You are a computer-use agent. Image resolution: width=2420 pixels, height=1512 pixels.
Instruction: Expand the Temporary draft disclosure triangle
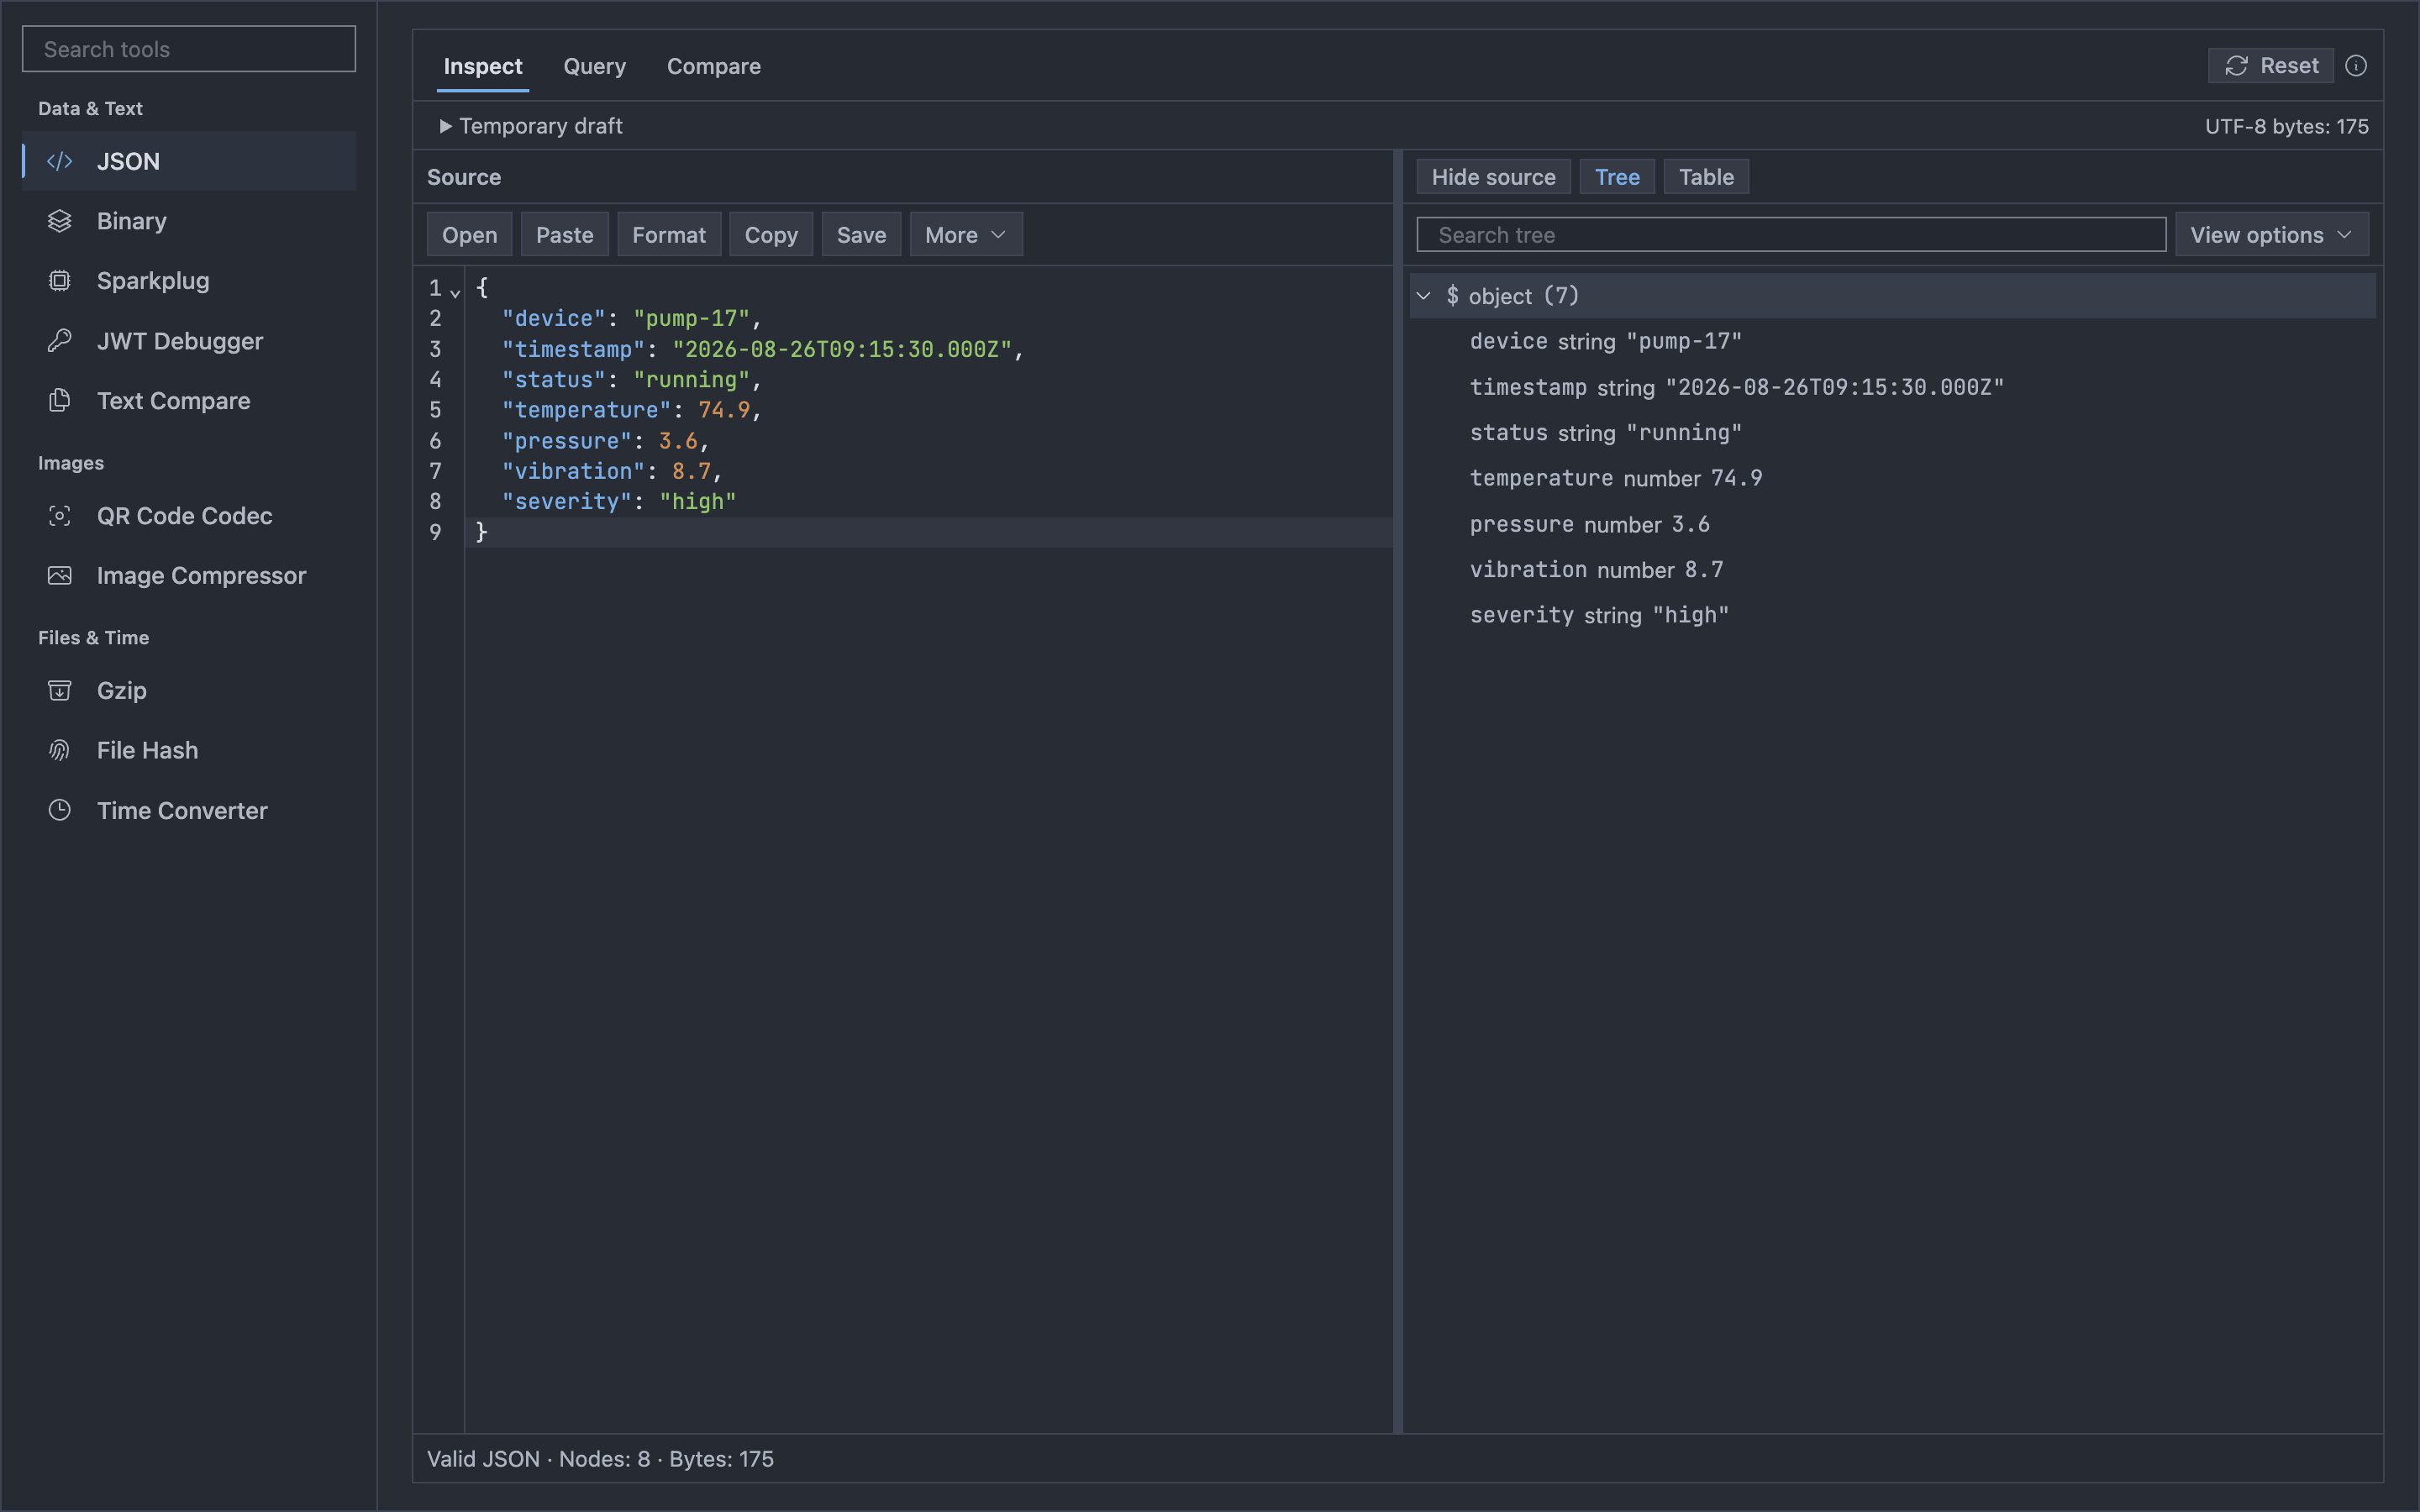click(445, 126)
